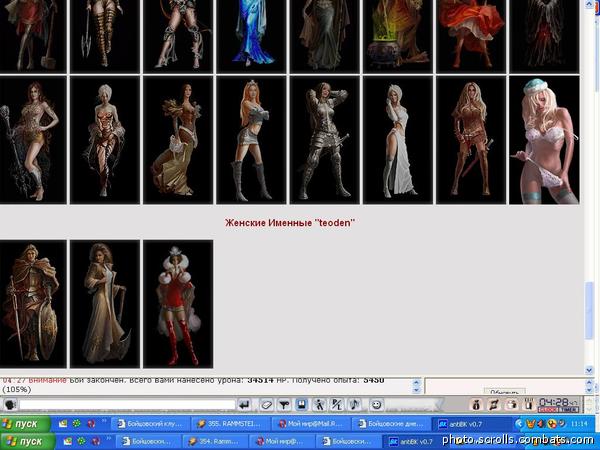Click the hand icon next to the bag
The image size is (600, 450).
point(511,405)
